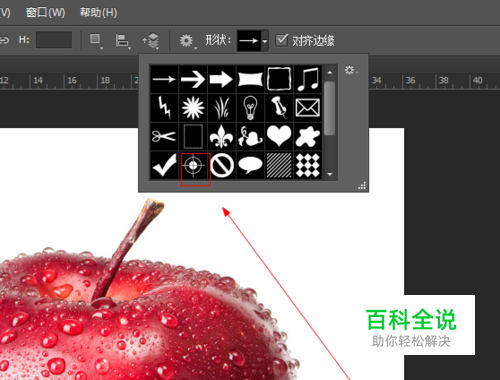This screenshot has width=500, height=380.
Task: Select the envelope shape
Action: (x=308, y=108)
